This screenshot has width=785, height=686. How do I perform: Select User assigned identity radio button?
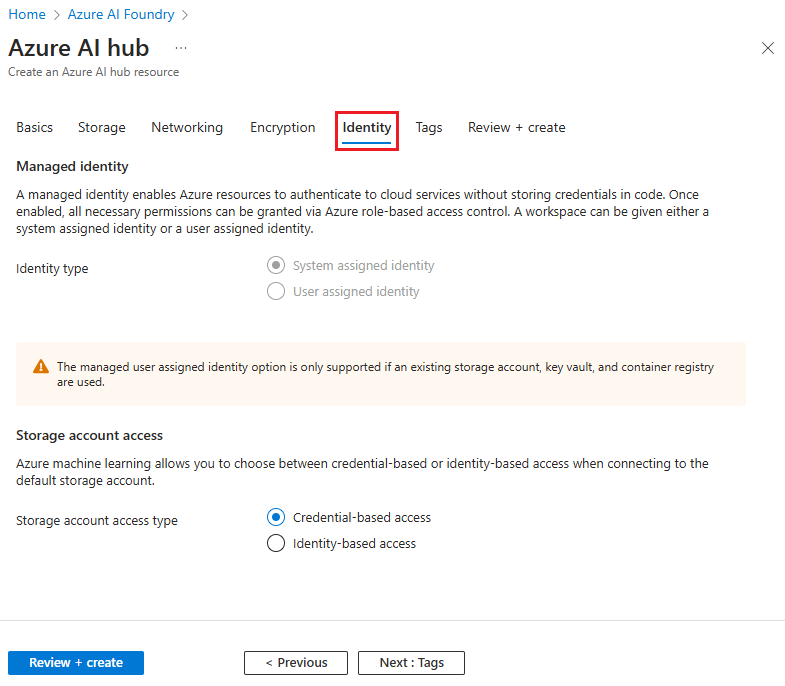[x=276, y=291]
